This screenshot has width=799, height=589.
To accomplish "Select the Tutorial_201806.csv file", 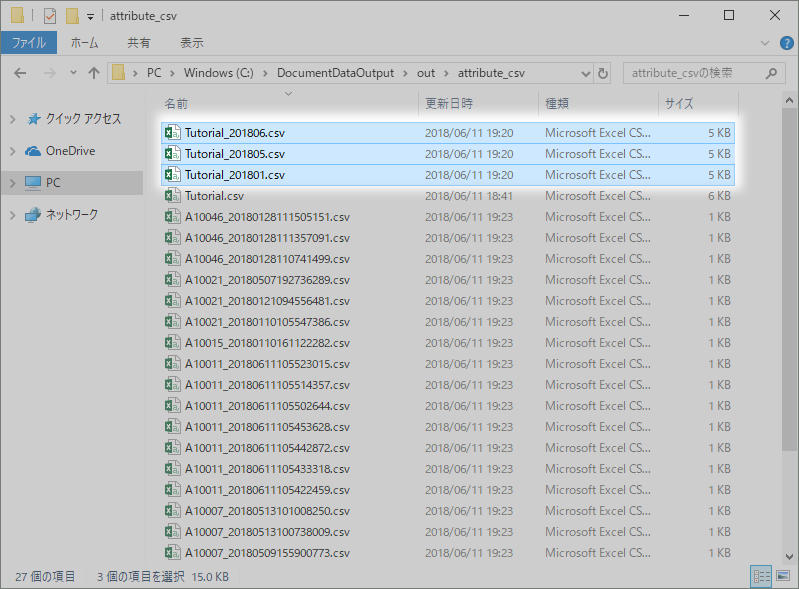I will coord(448,133).
